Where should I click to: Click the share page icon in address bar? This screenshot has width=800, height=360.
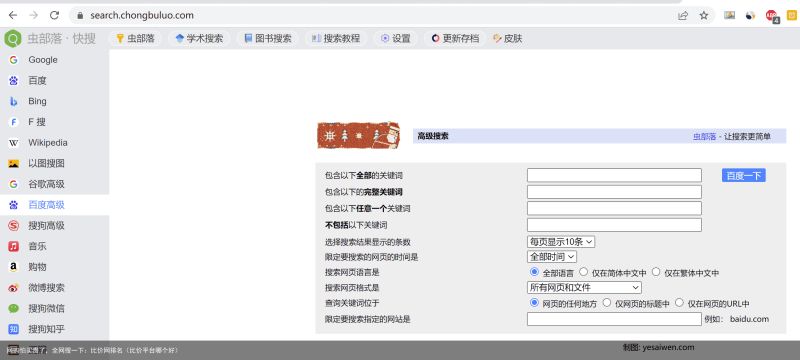point(683,15)
